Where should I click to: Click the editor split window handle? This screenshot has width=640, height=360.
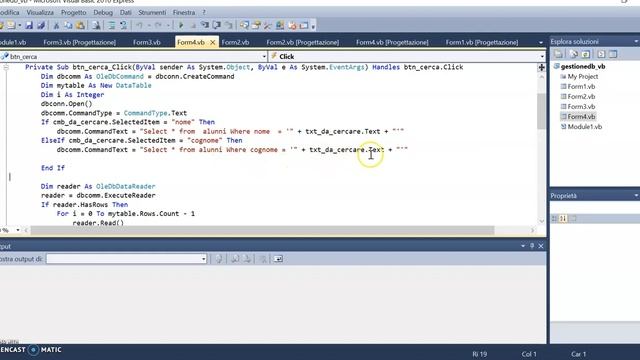(542, 67)
